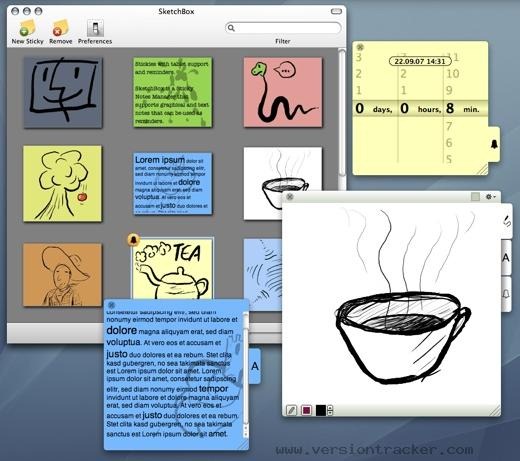Switch to the A text tab on cup sticky

coord(506,257)
